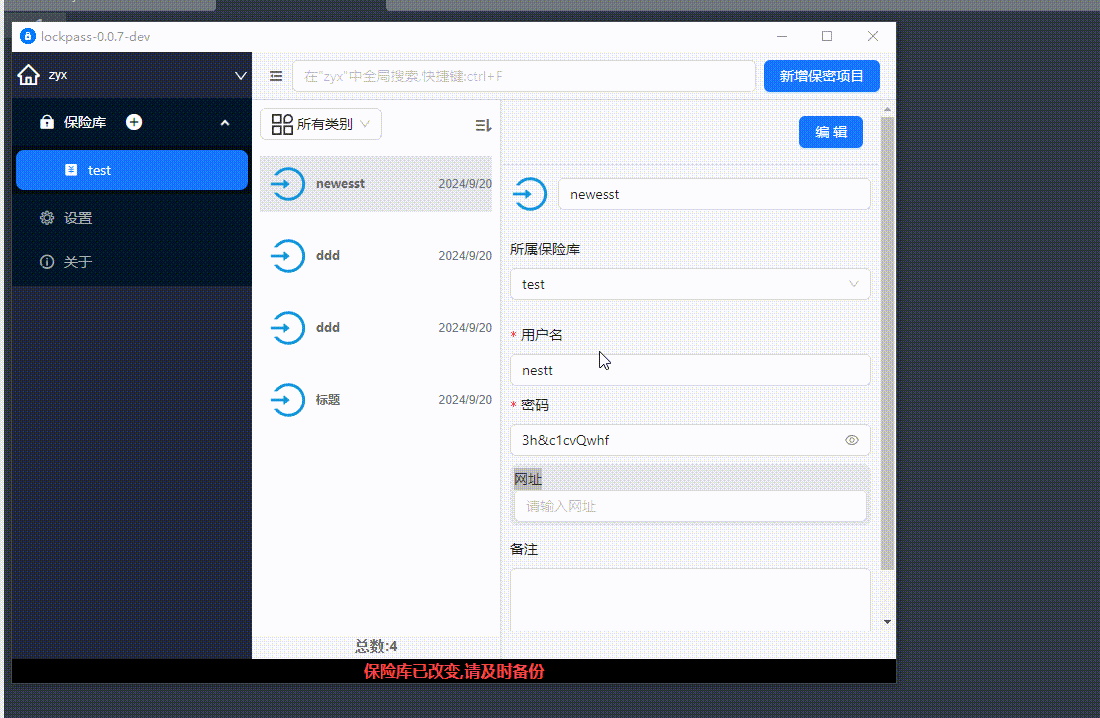The image size is (1100, 718).
Task: Click the large login icon in detail panel
Action: 529,195
